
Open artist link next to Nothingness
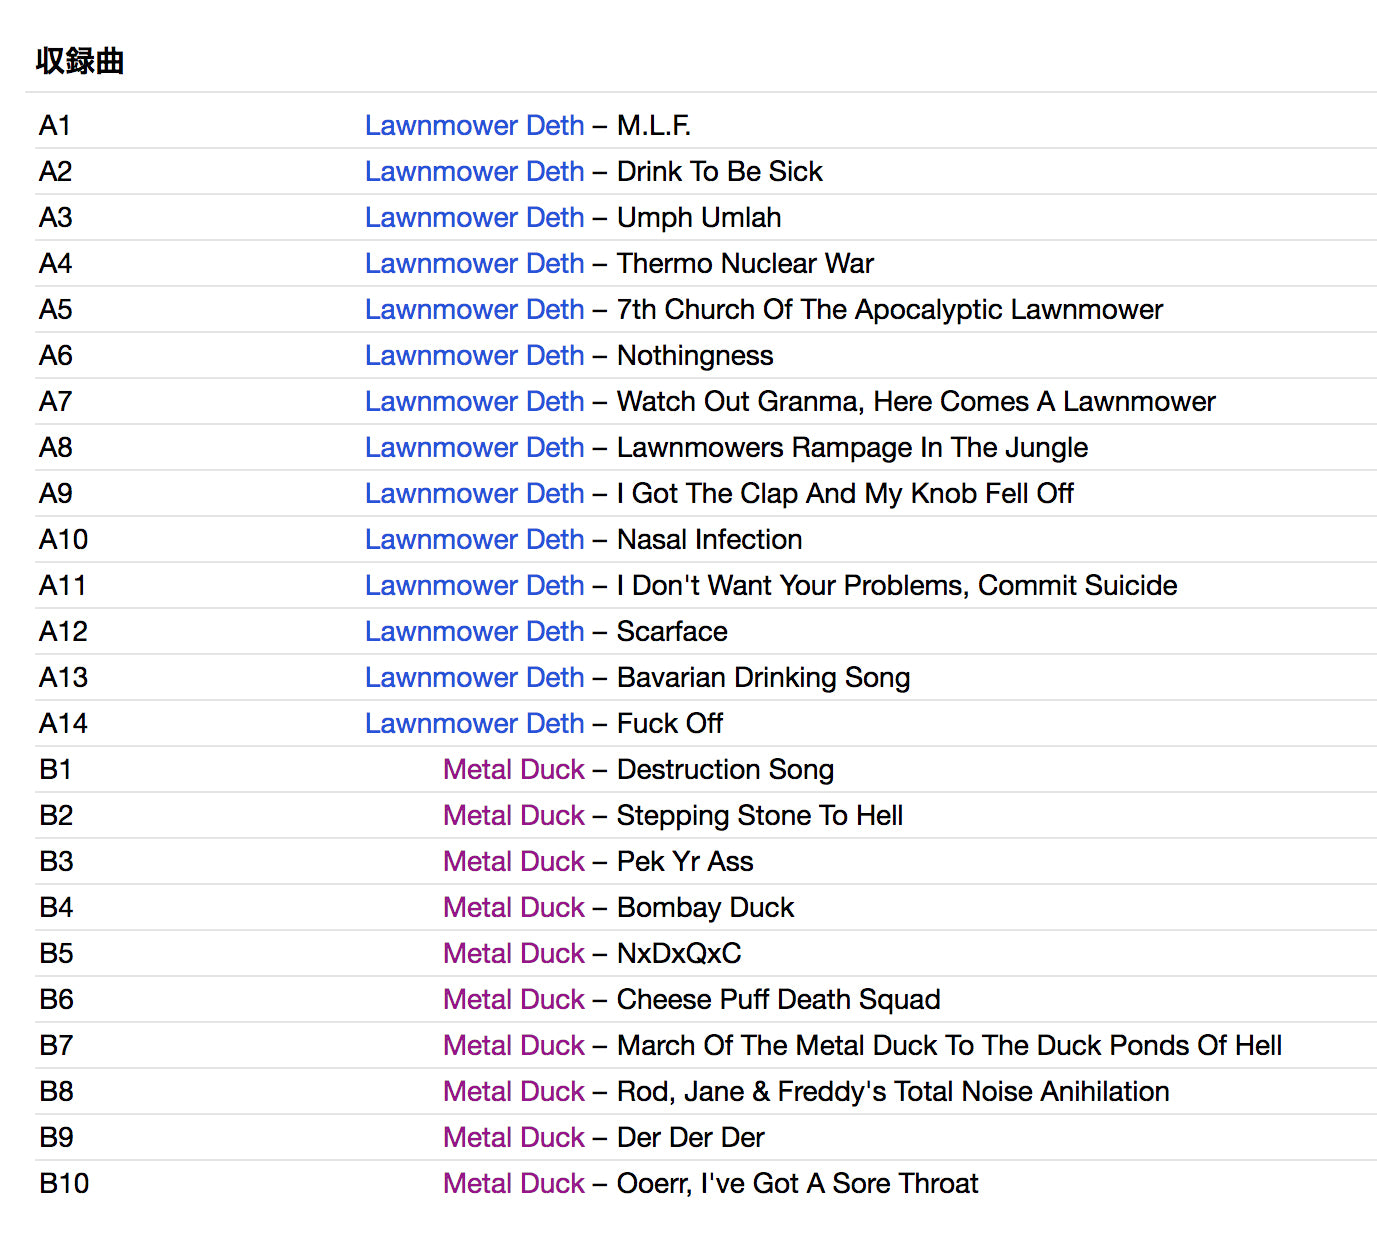point(474,355)
